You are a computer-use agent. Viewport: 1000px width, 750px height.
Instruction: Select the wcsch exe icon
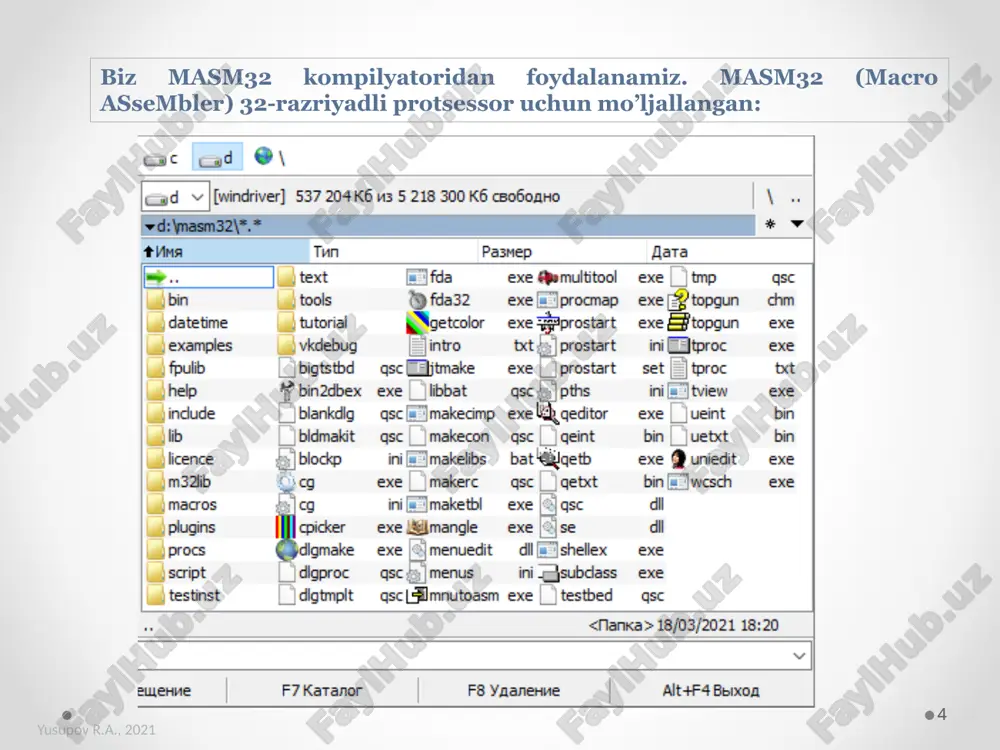(679, 482)
